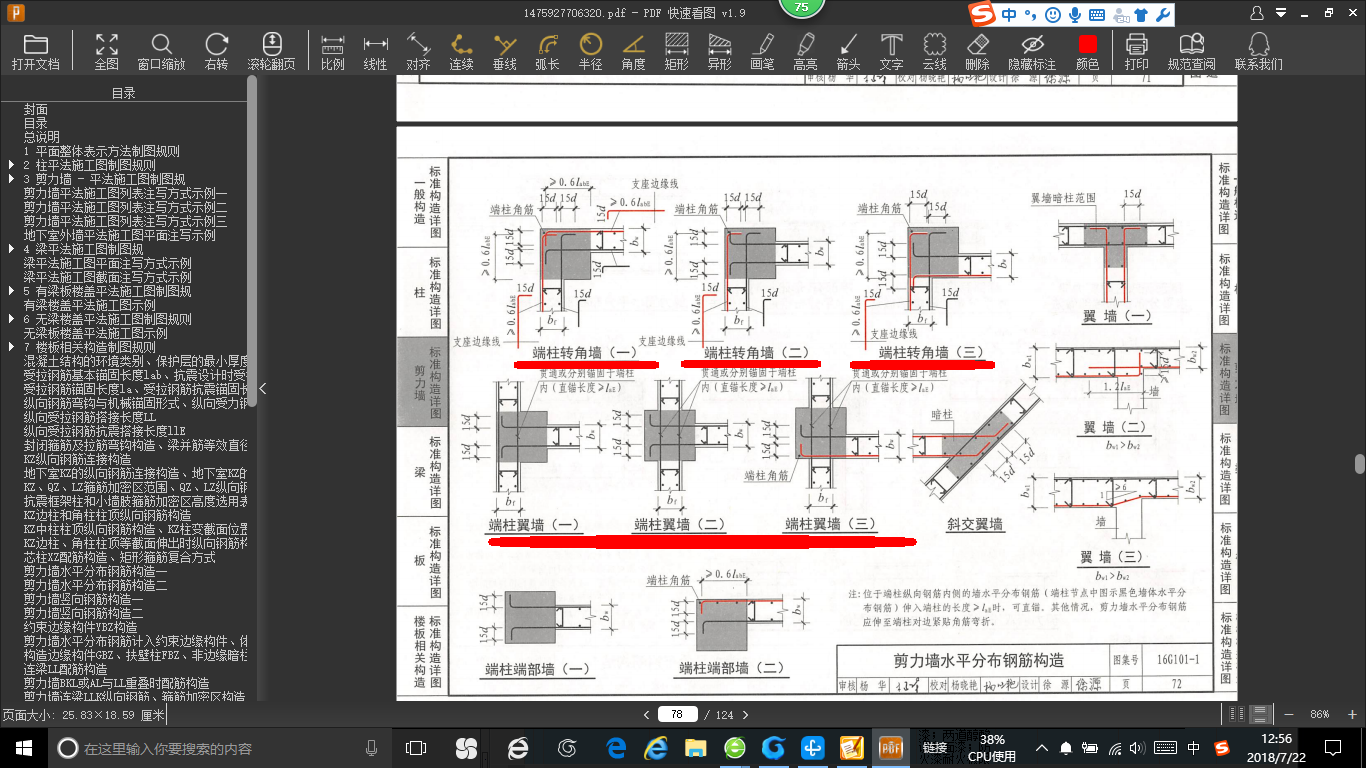Zoom out with the minus button
Screen dimensions: 1366x768
(1288, 714)
